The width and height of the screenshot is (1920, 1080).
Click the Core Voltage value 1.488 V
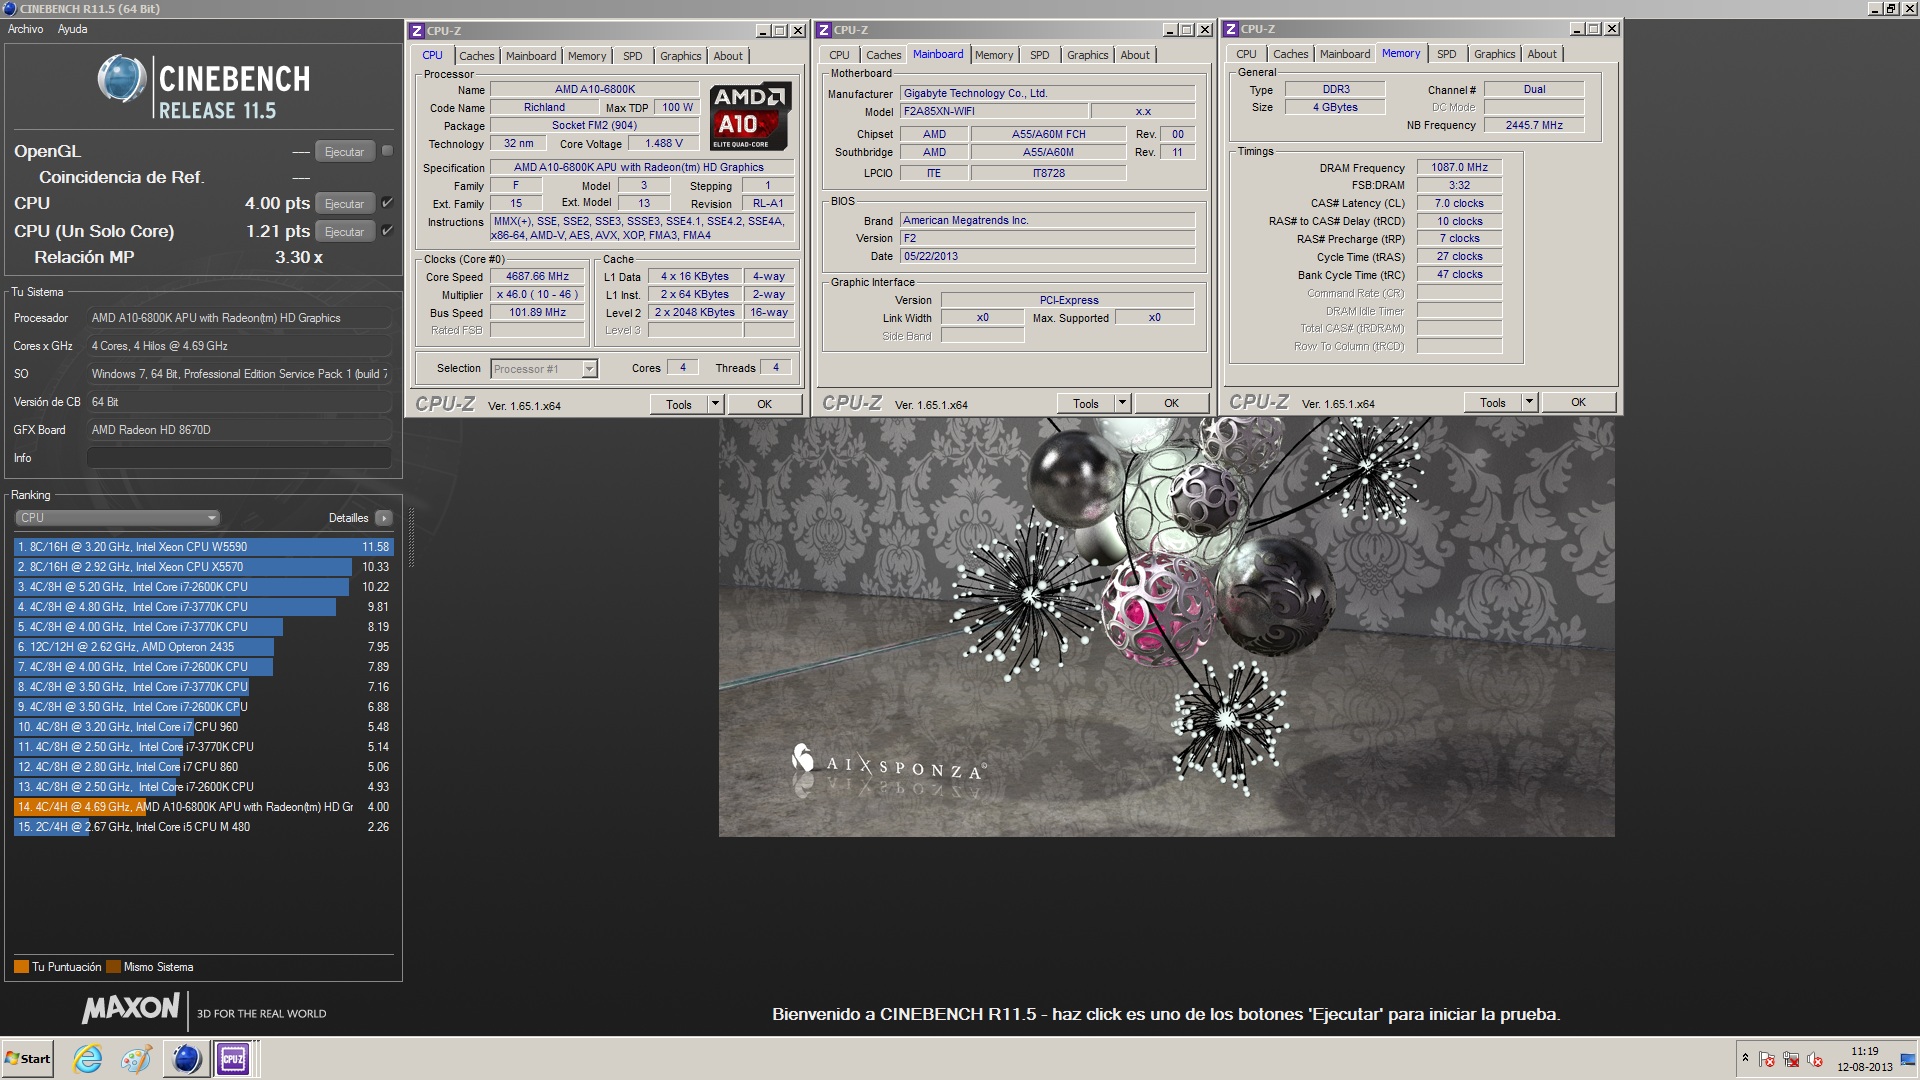(664, 144)
